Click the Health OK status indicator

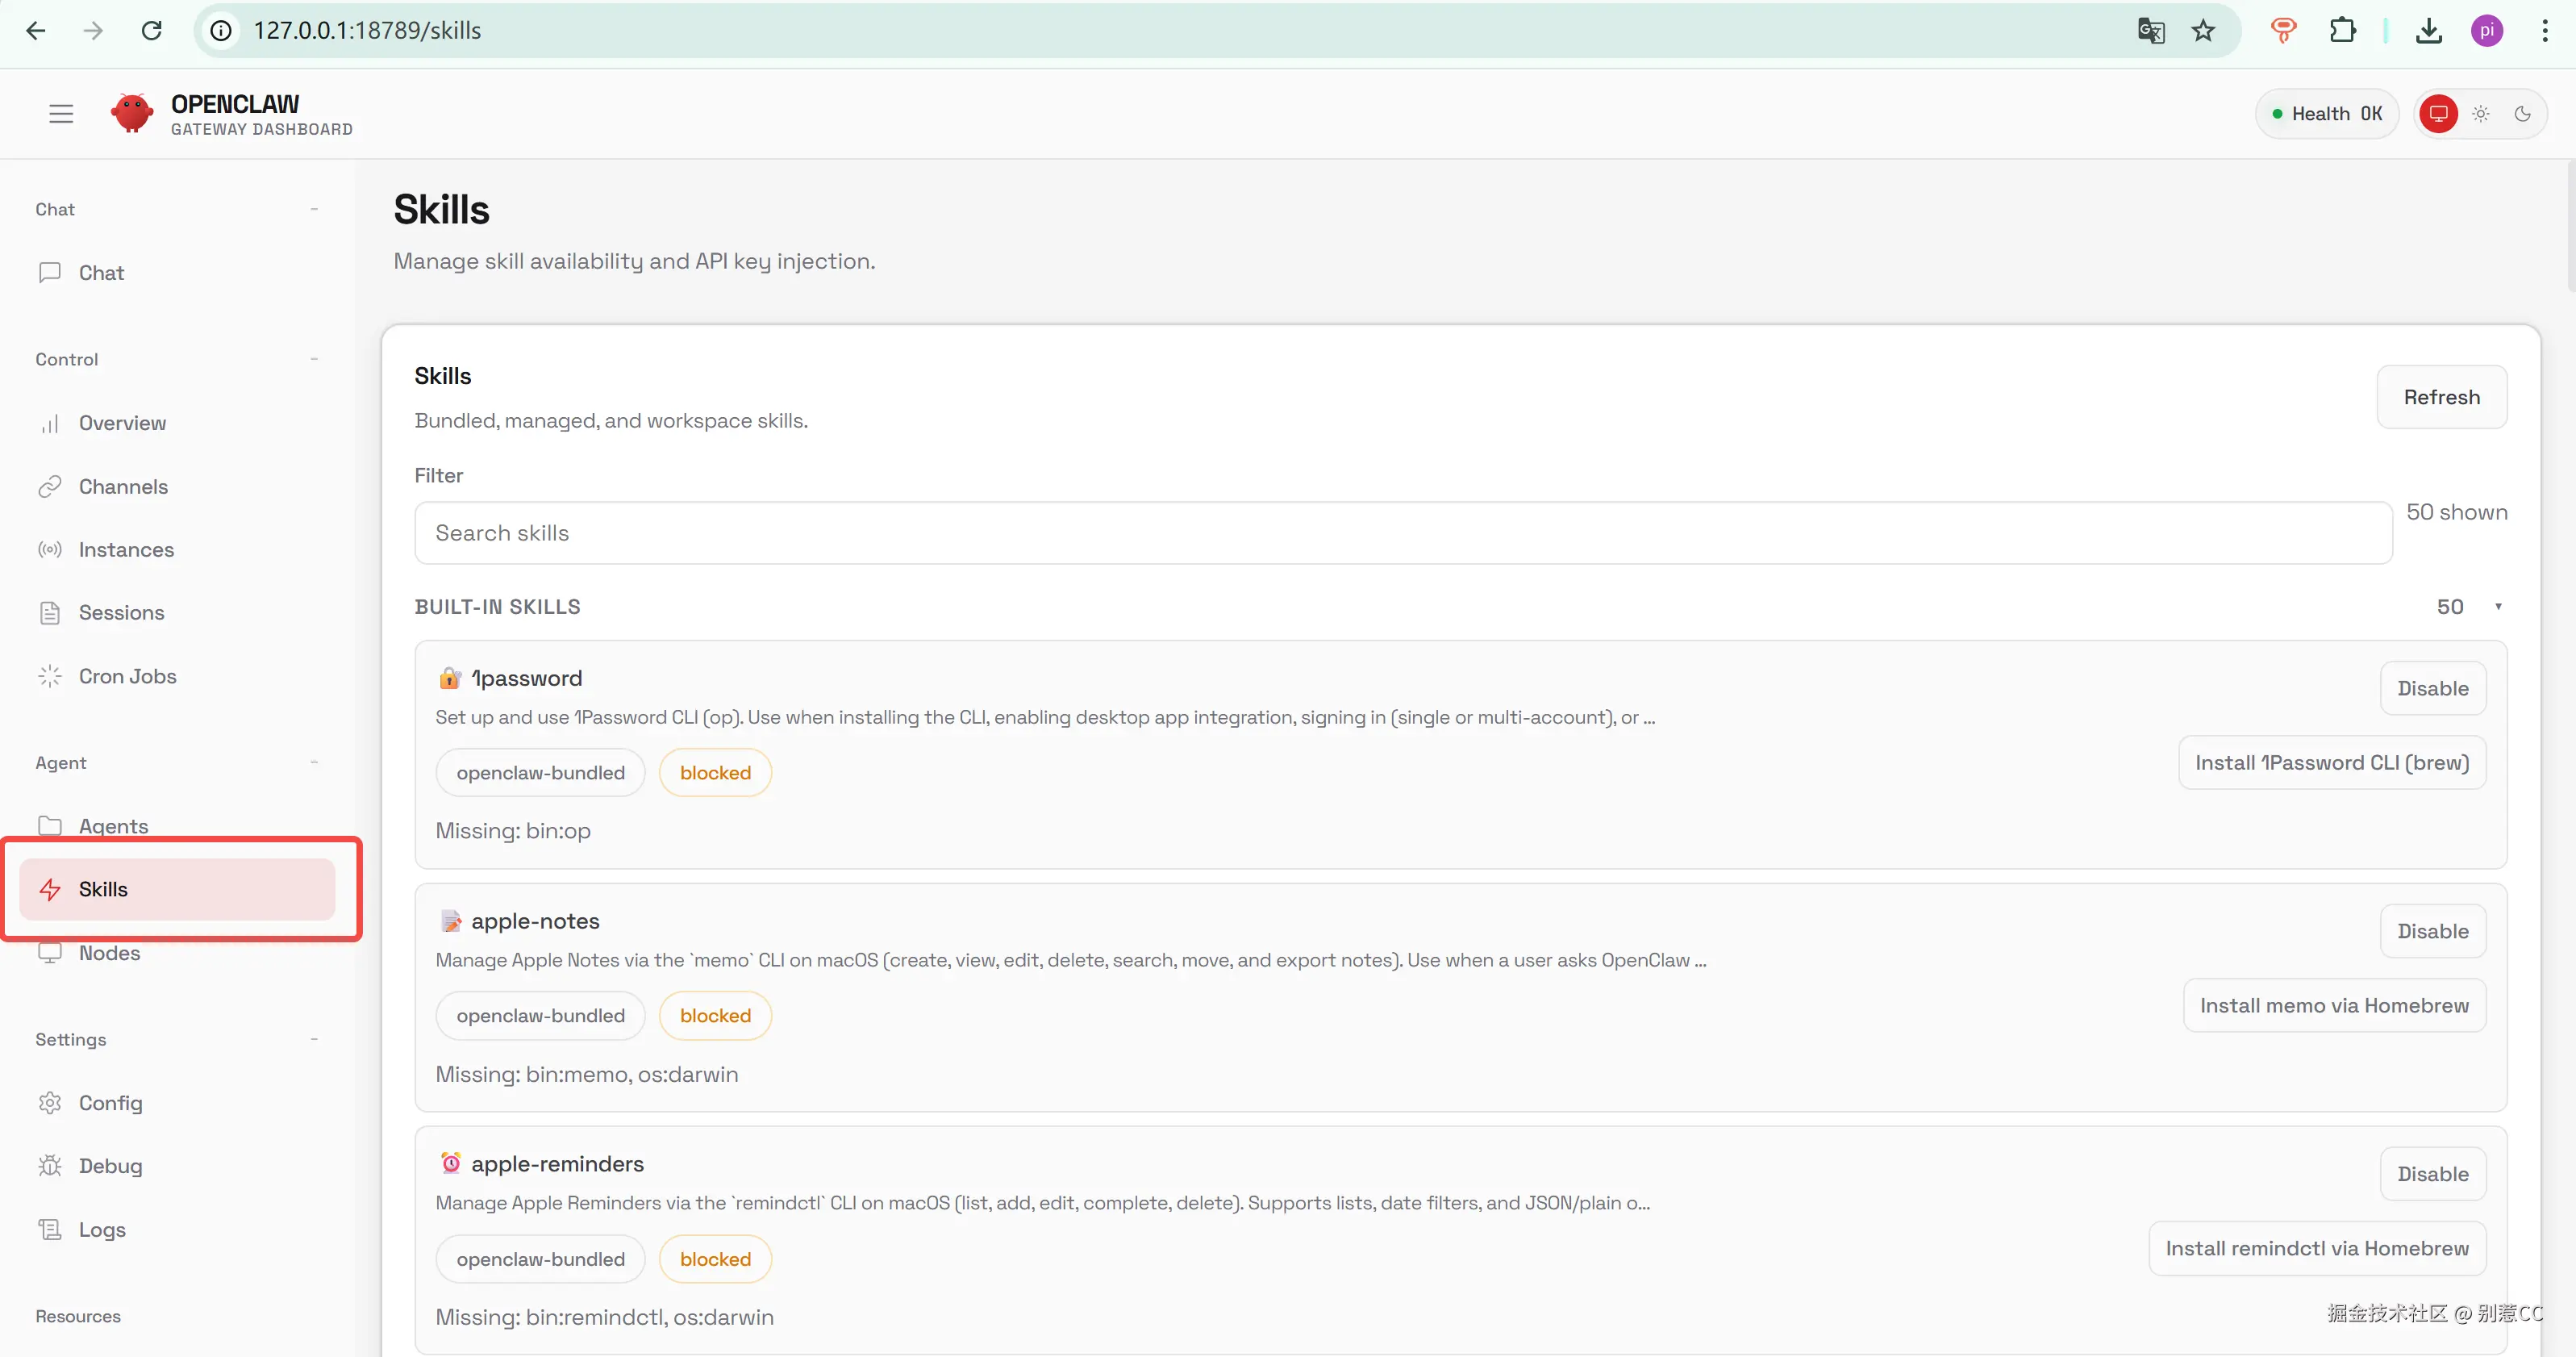[2326, 114]
